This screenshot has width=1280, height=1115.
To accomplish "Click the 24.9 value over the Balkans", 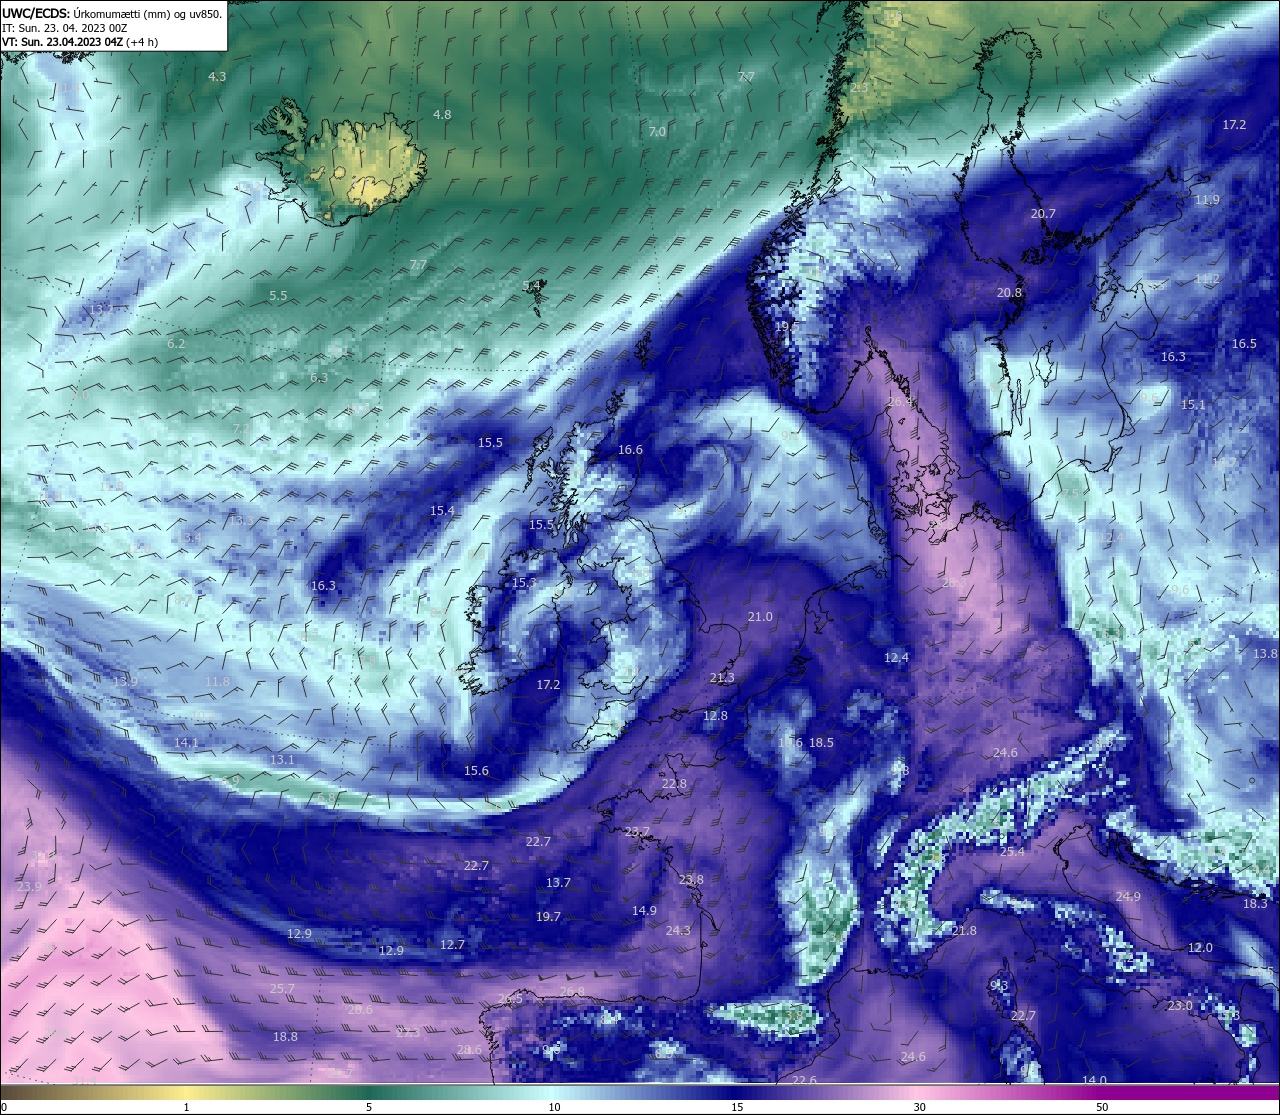I will tap(1128, 897).
